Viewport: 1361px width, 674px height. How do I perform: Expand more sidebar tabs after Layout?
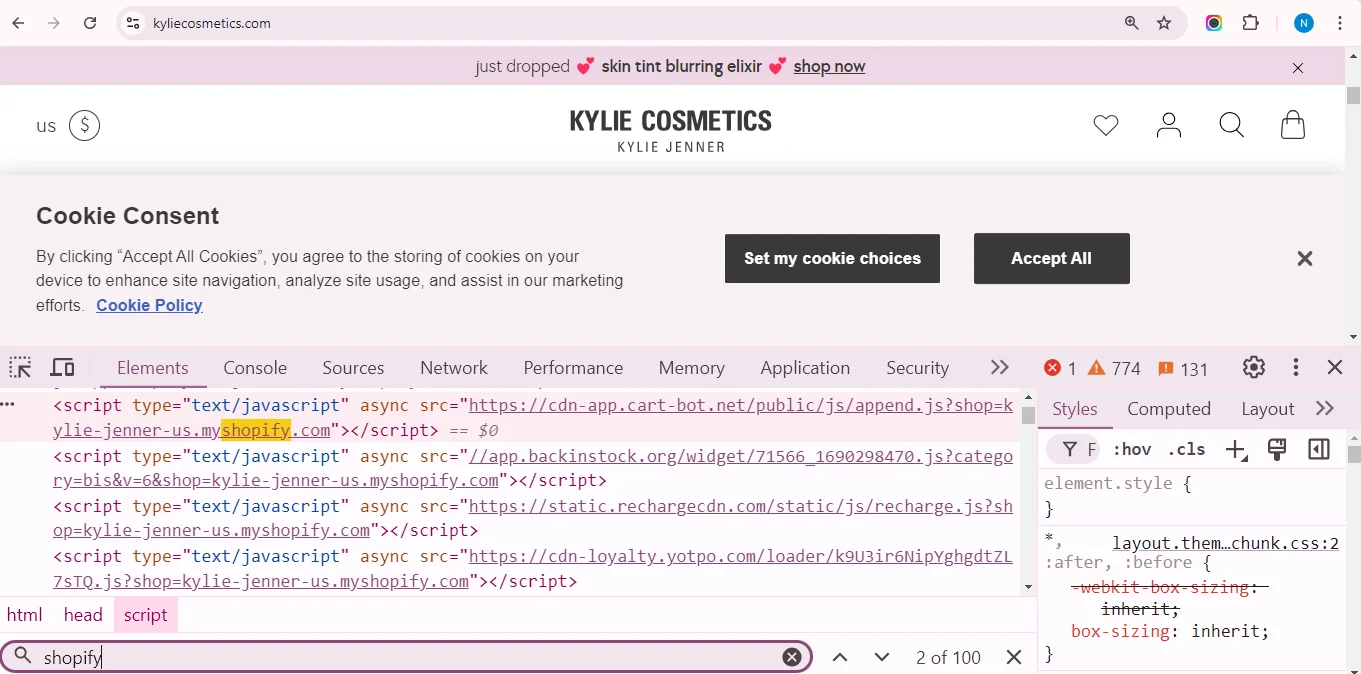coord(1325,408)
